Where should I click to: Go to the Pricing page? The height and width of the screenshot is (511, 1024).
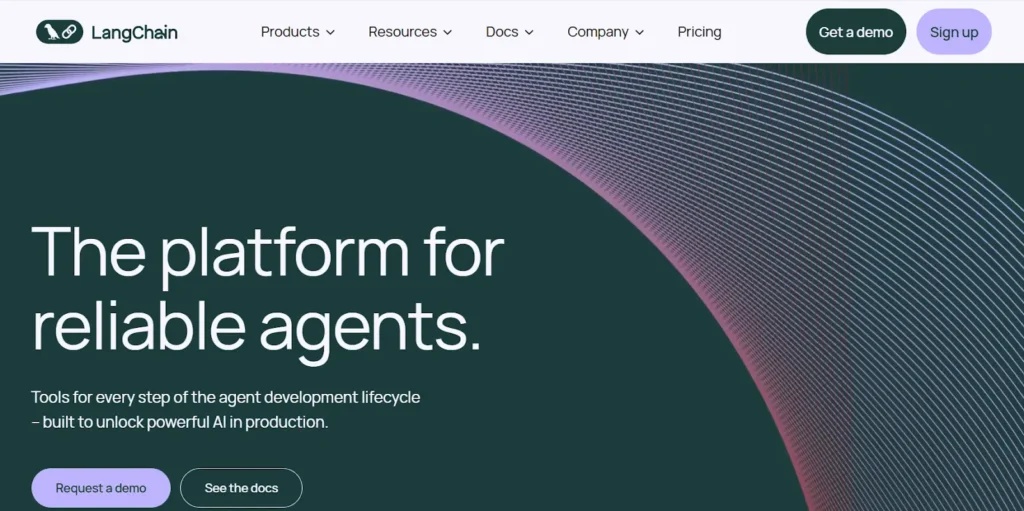click(699, 32)
